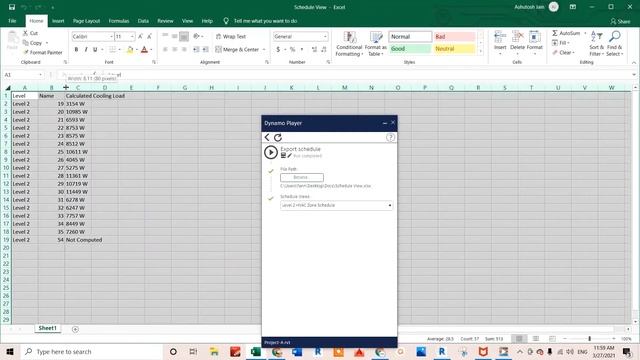Click the Accounting dollar format icon
Screen dimensions: 640x360
coord(278,49)
